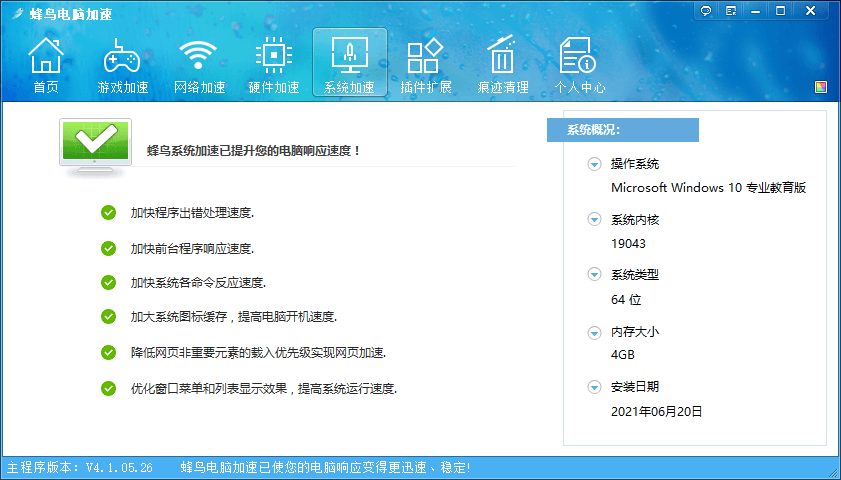Toggle 加快前台程序响应速度 green check
This screenshot has height=480, width=841.
coord(108,248)
